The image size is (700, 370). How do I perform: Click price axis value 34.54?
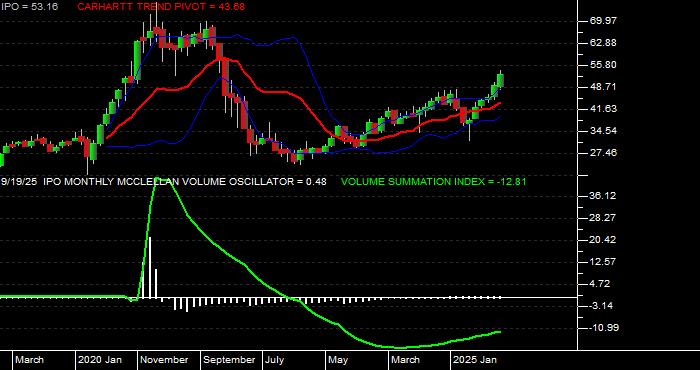pyautogui.click(x=603, y=131)
